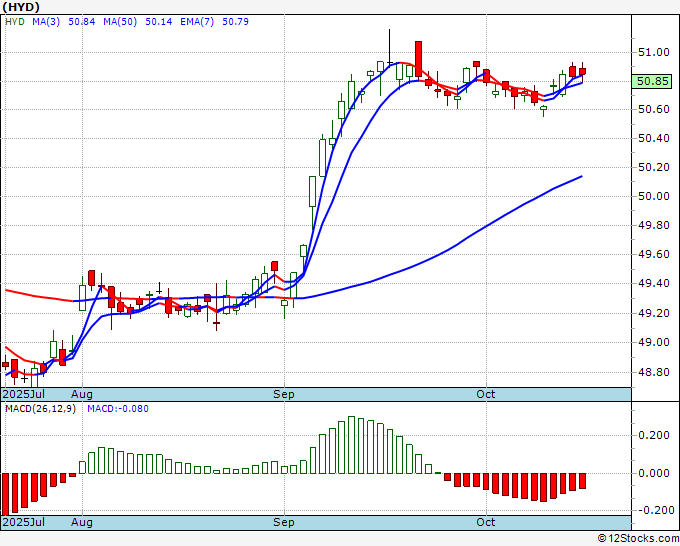Click the current price tag 50.85
Image resolution: width=680 pixels, height=546 pixels.
(x=652, y=81)
